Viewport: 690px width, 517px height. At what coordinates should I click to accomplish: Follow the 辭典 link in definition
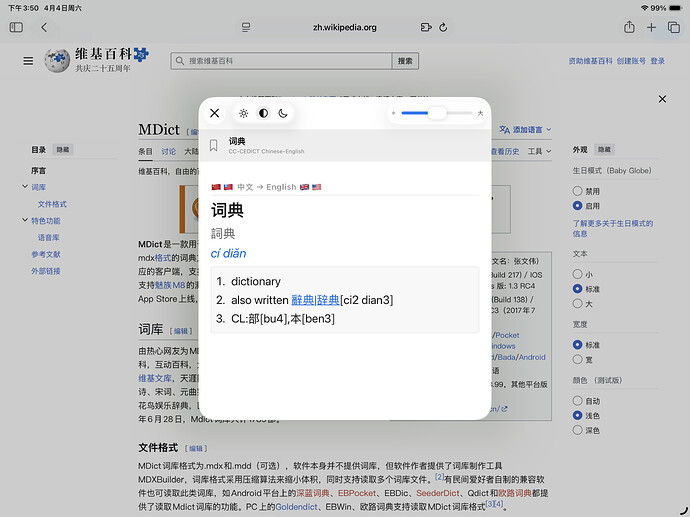coord(327,300)
